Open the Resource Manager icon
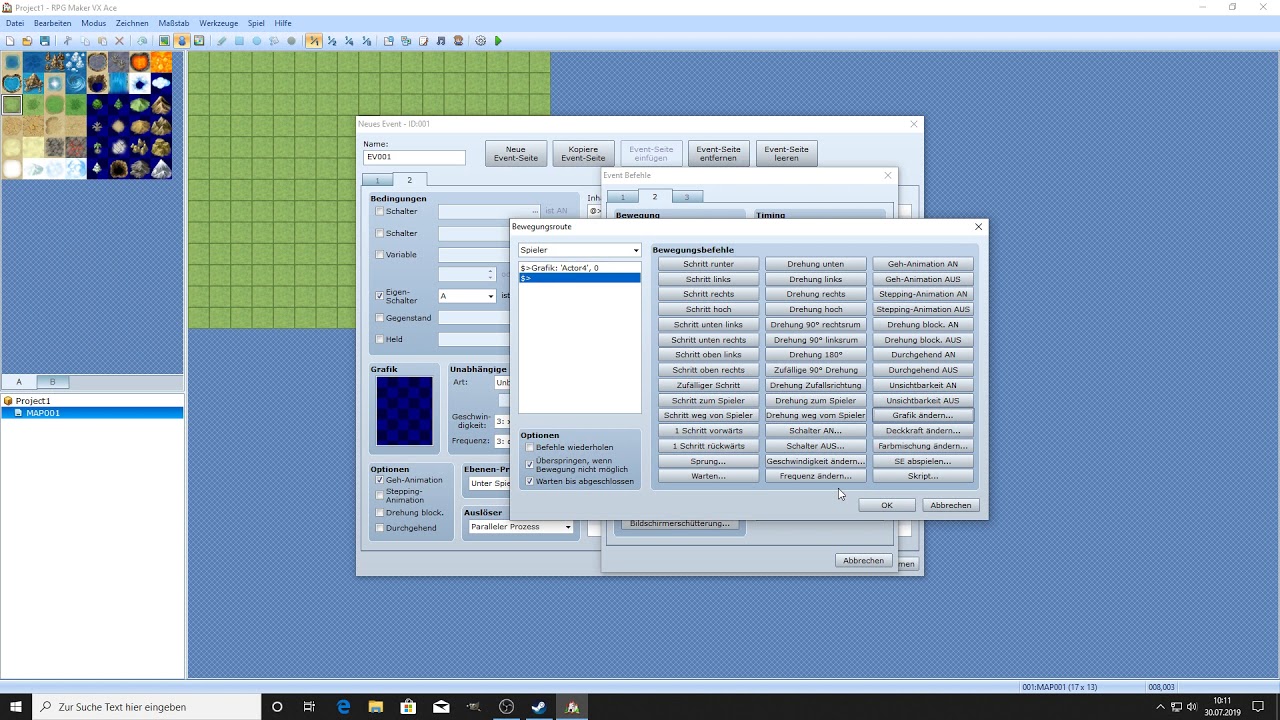The image size is (1280, 720). click(x=406, y=41)
